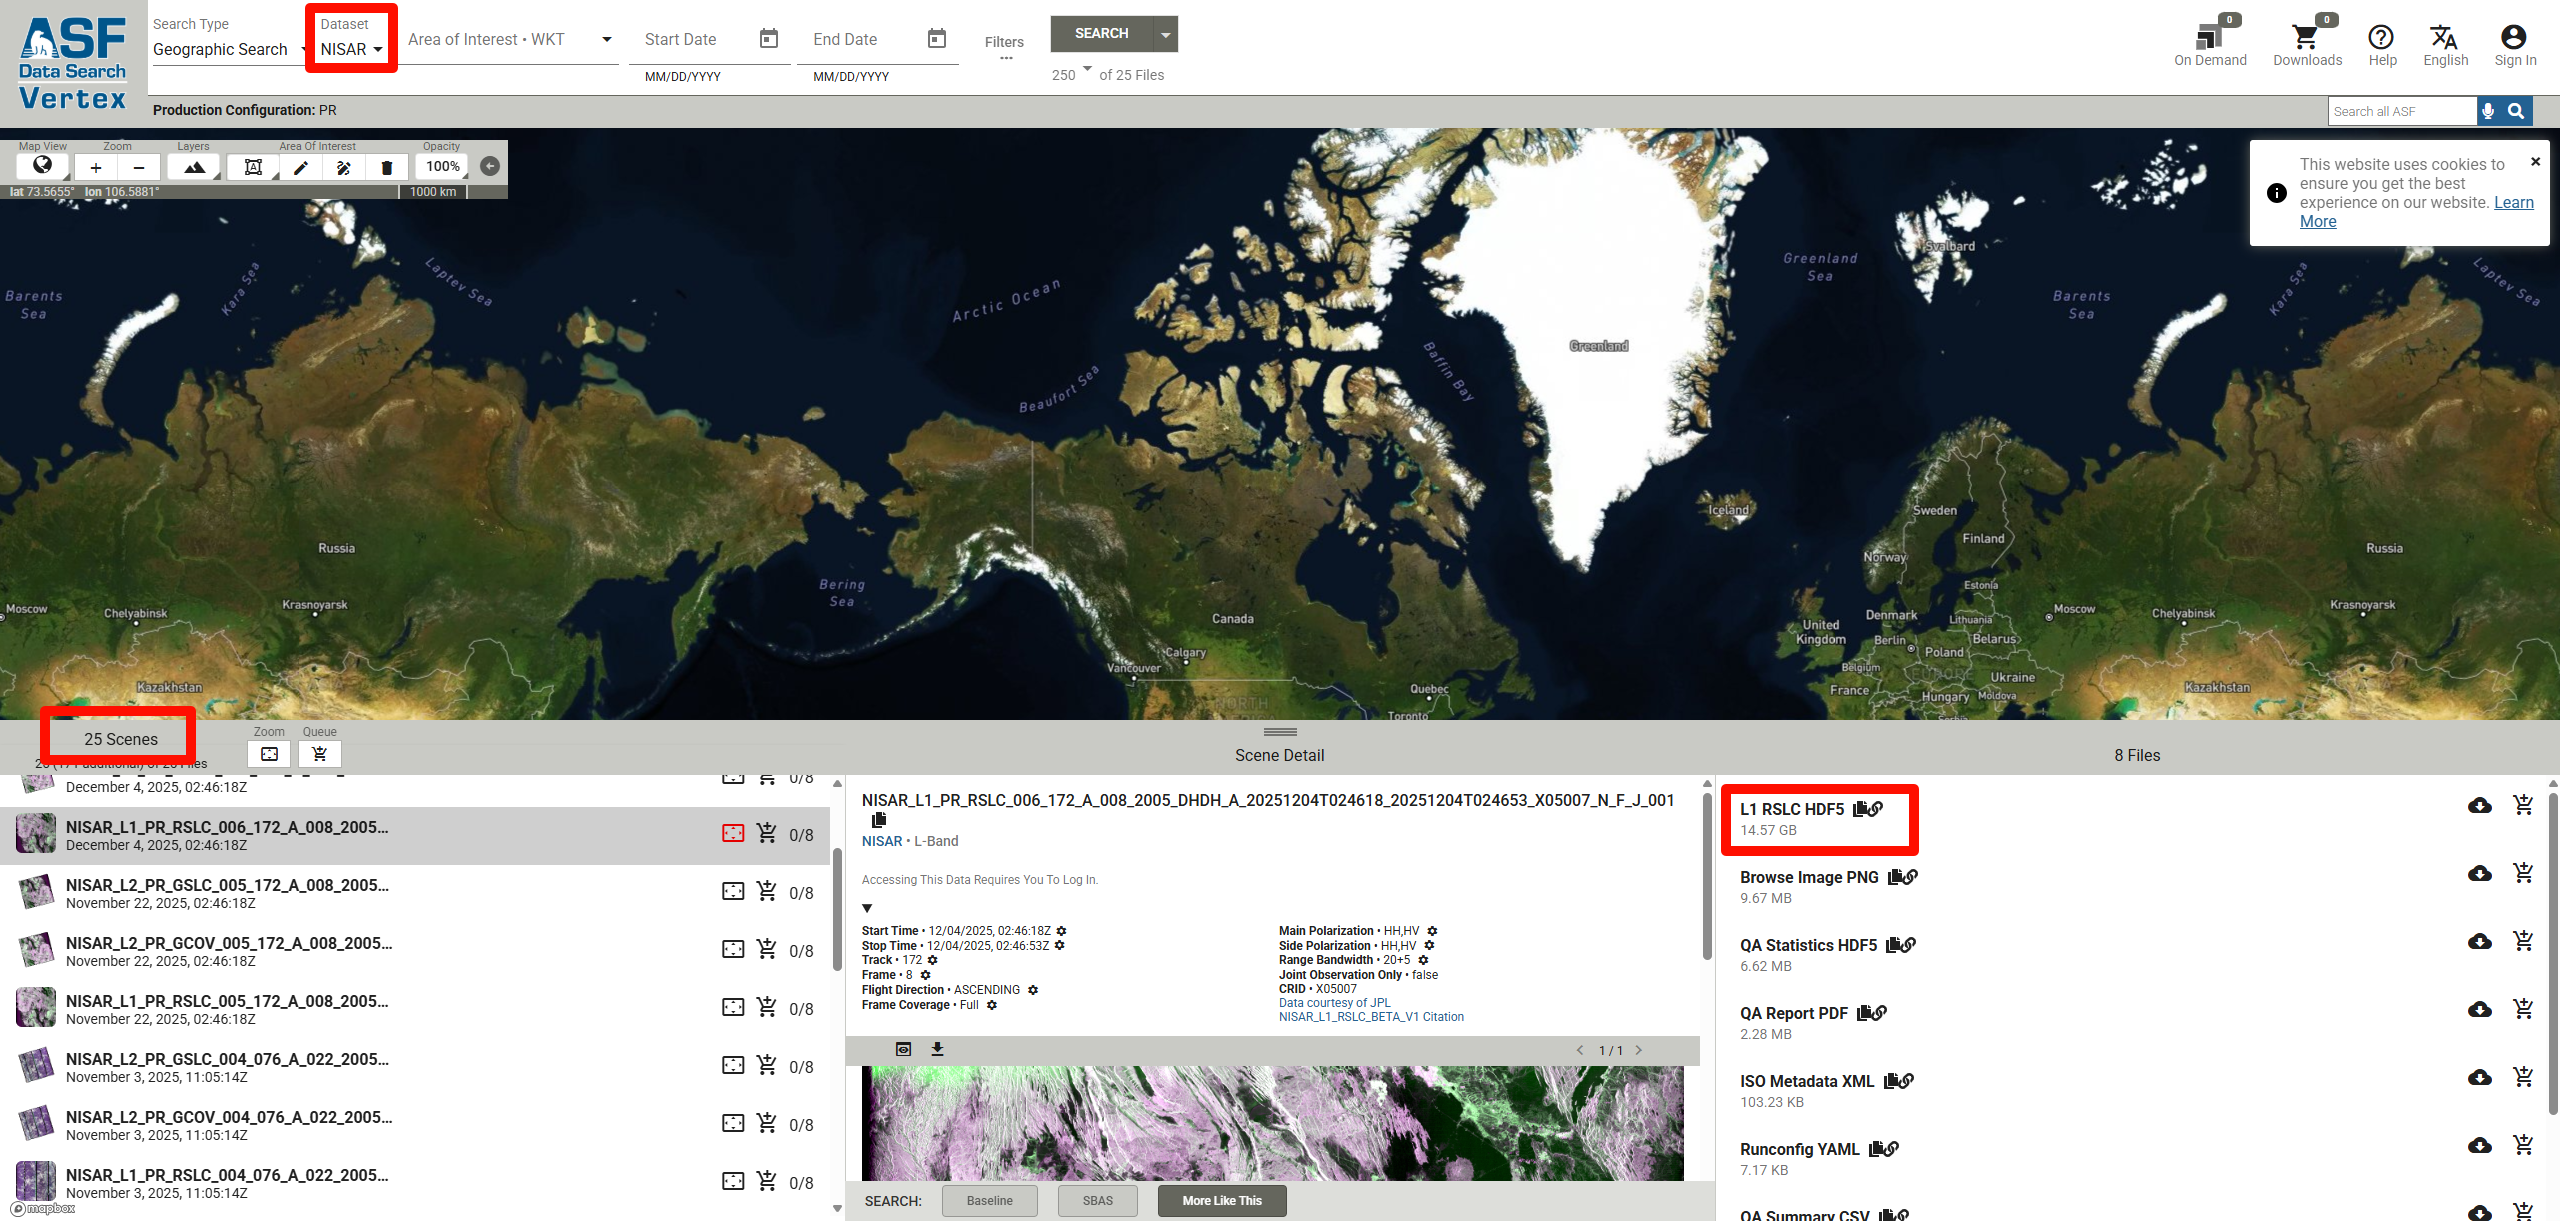Open the Start Date calendar picker
The image size is (2560, 1221).
tap(769, 39)
